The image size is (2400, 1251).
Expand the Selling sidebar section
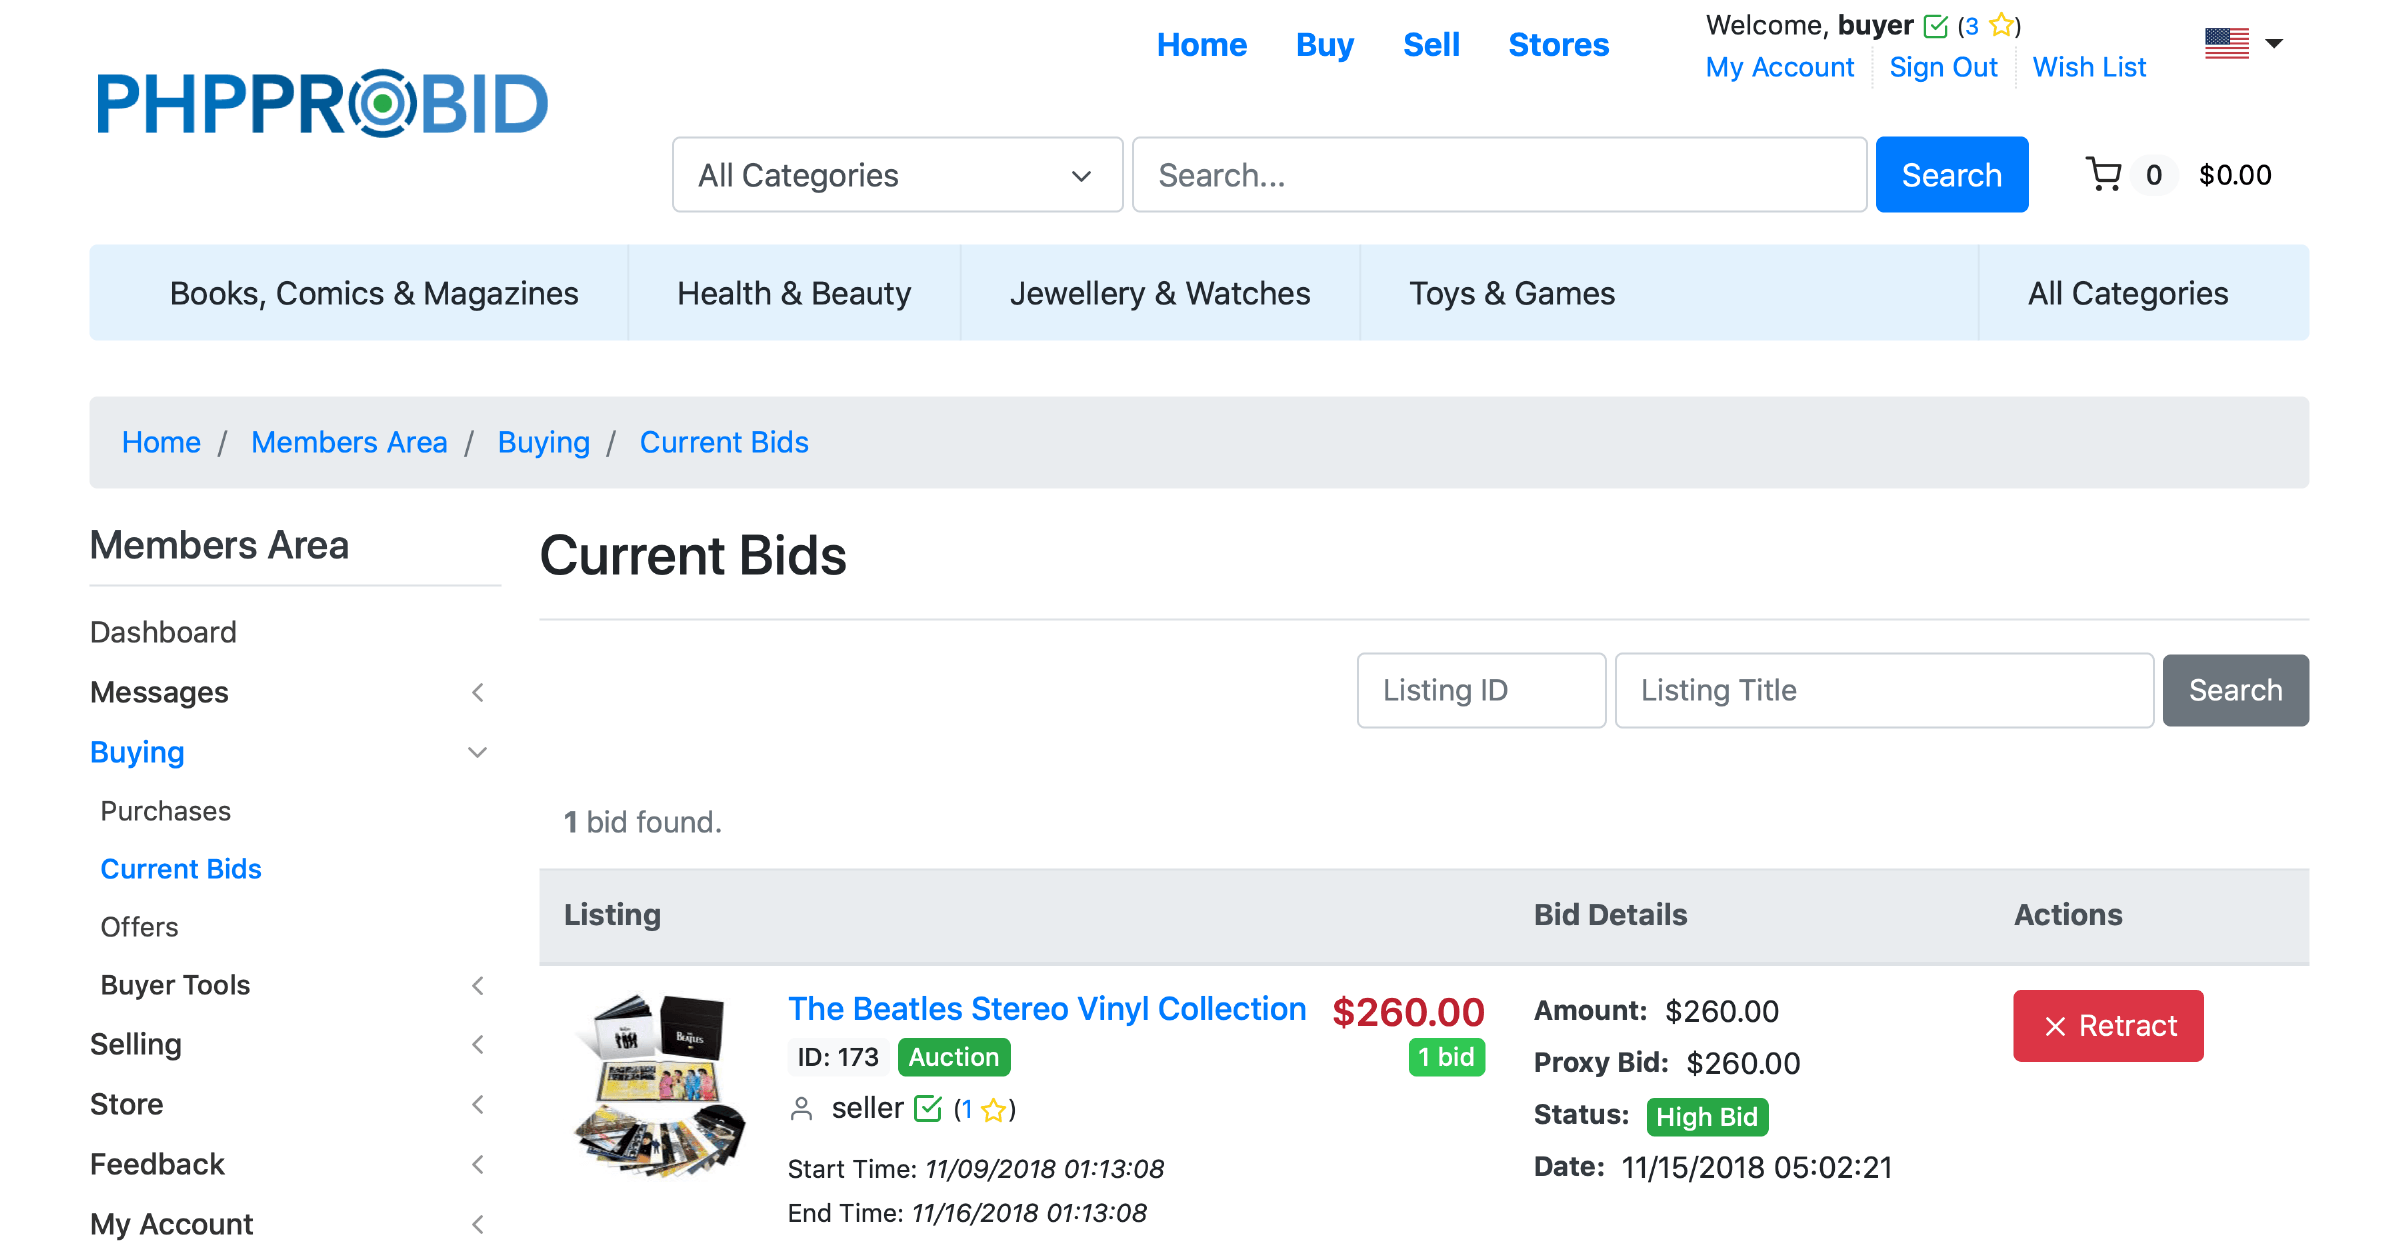tap(478, 1044)
